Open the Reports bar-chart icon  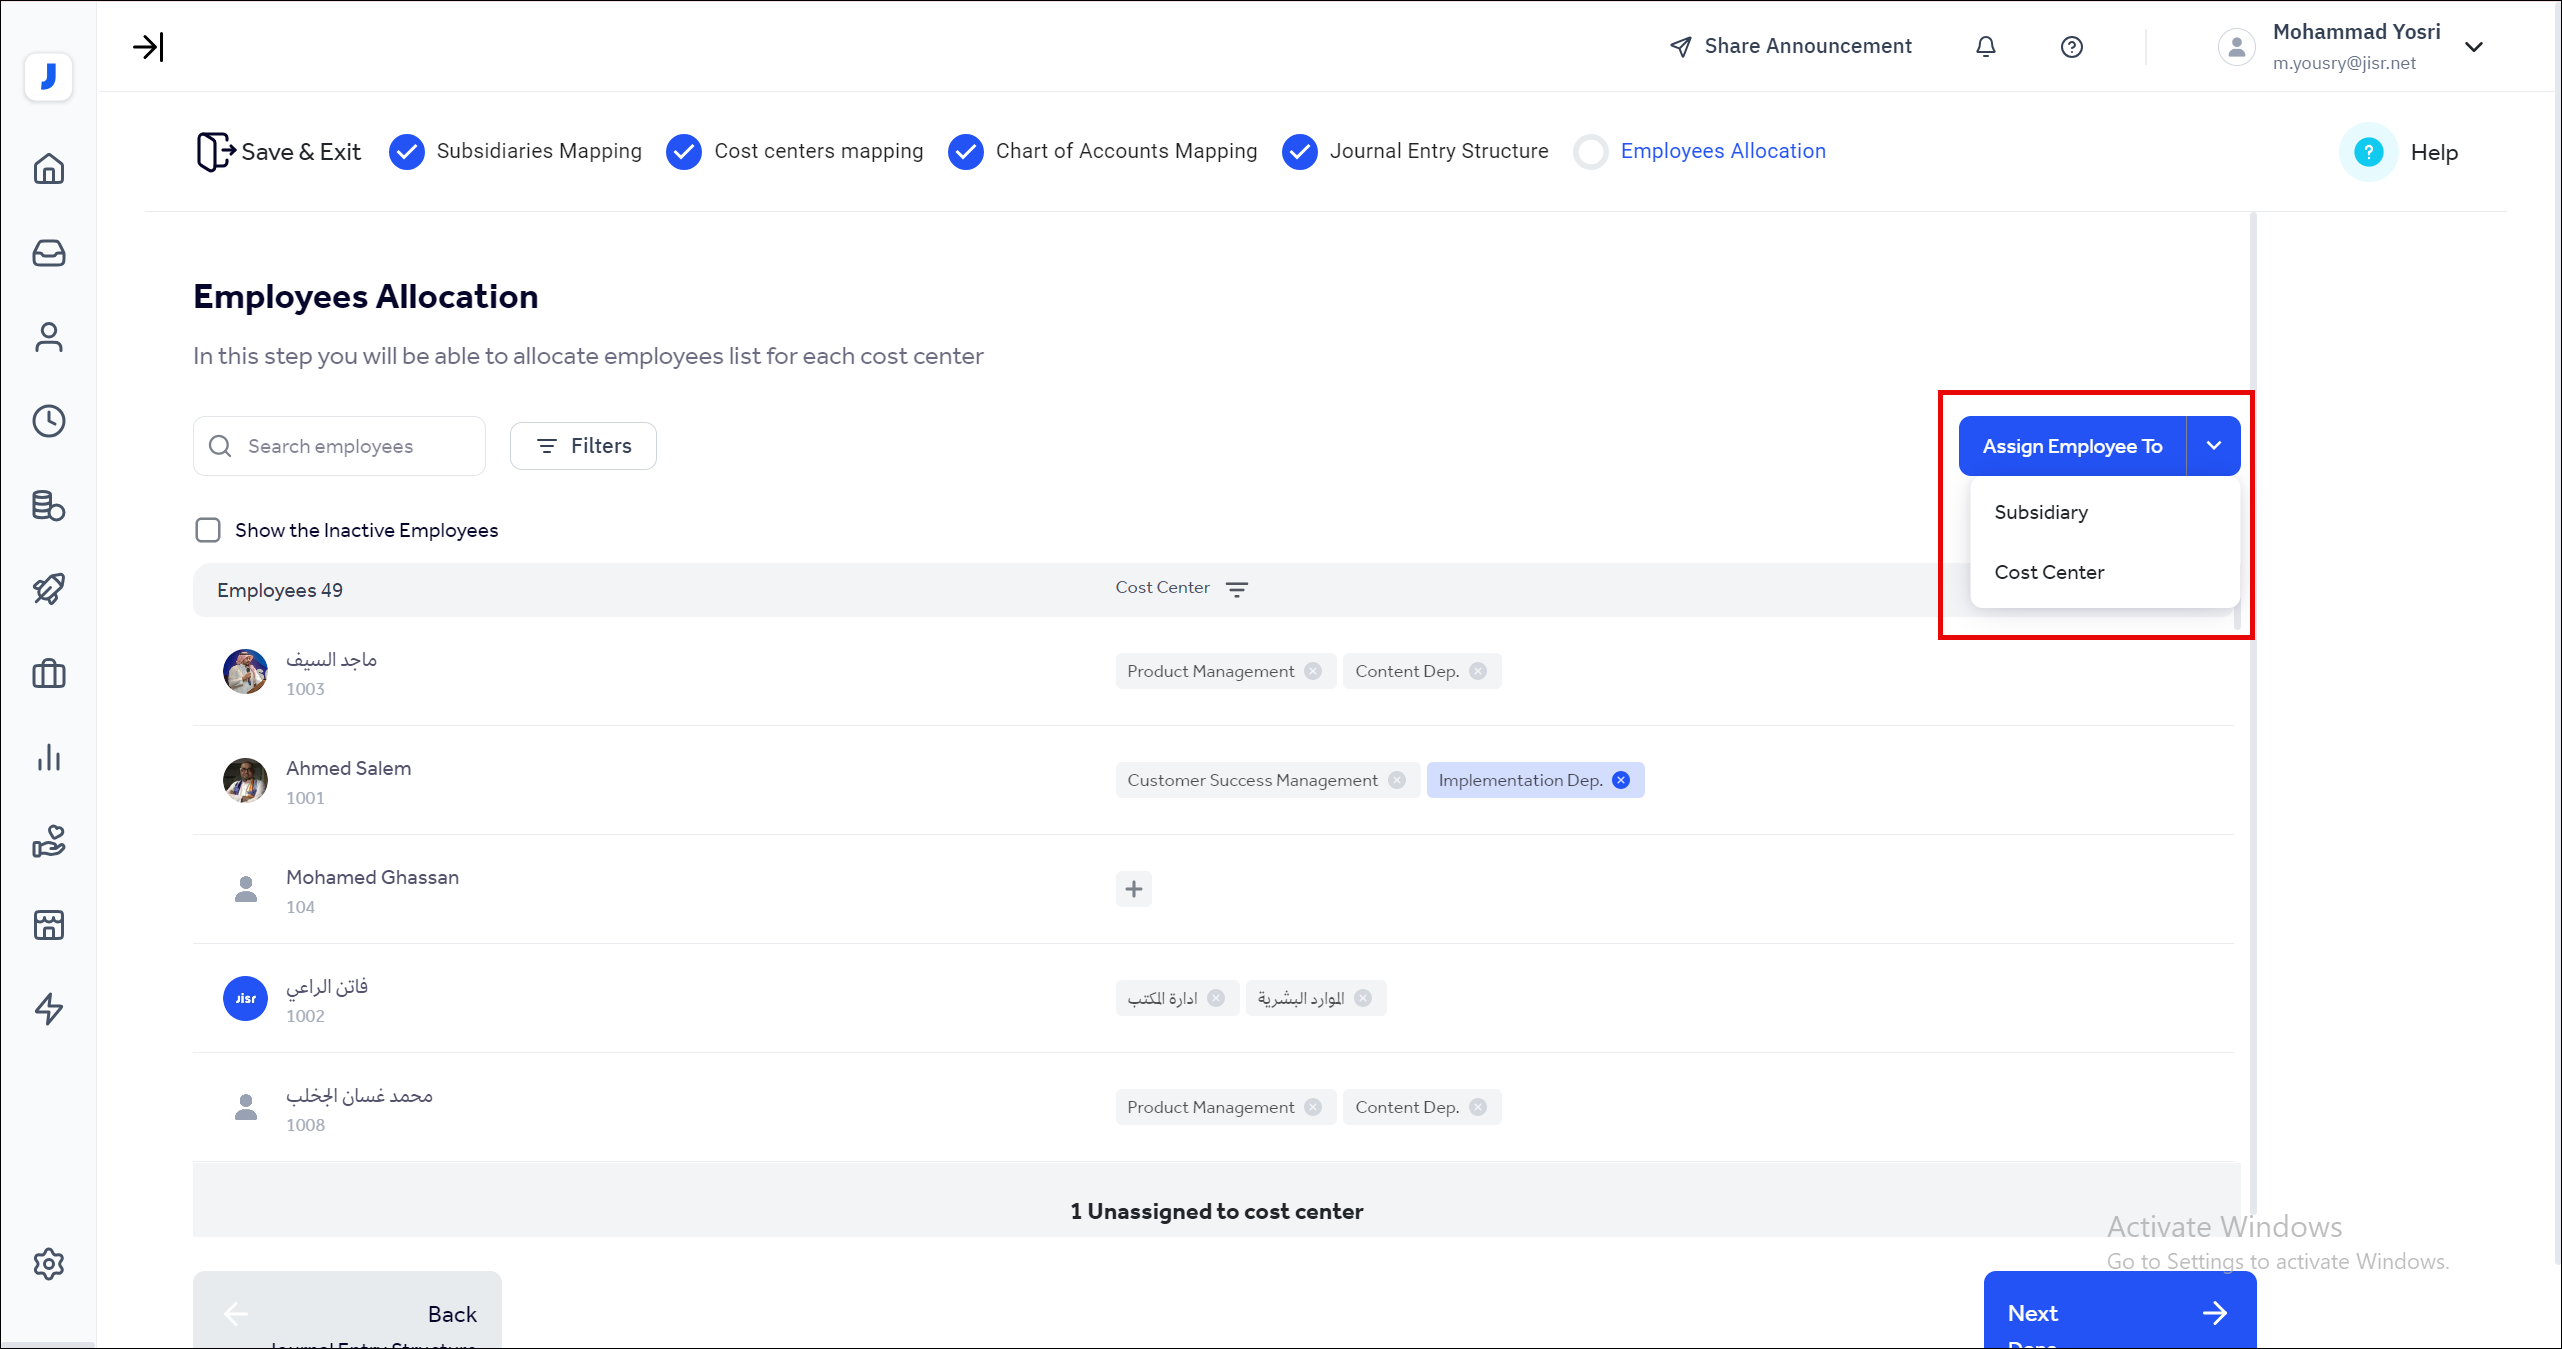(x=48, y=757)
